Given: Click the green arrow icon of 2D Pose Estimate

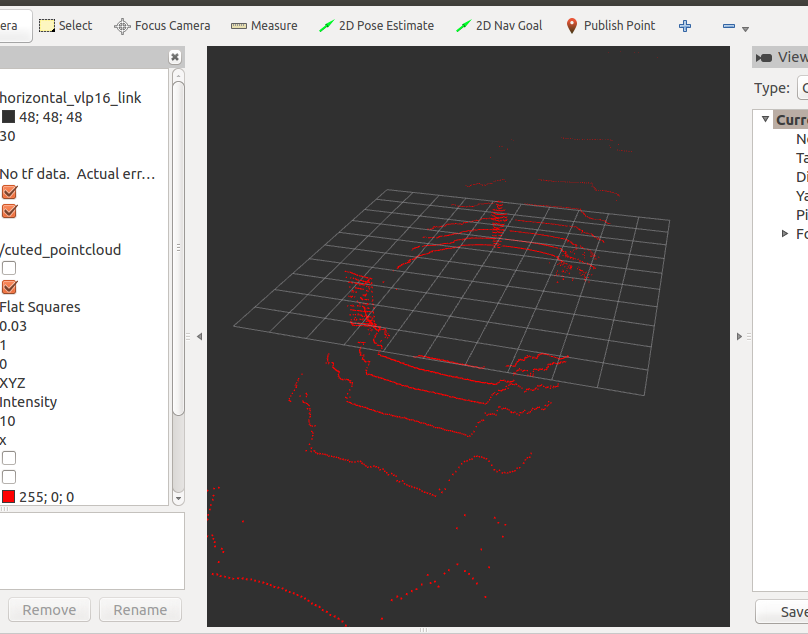Looking at the screenshot, I should (x=327, y=26).
